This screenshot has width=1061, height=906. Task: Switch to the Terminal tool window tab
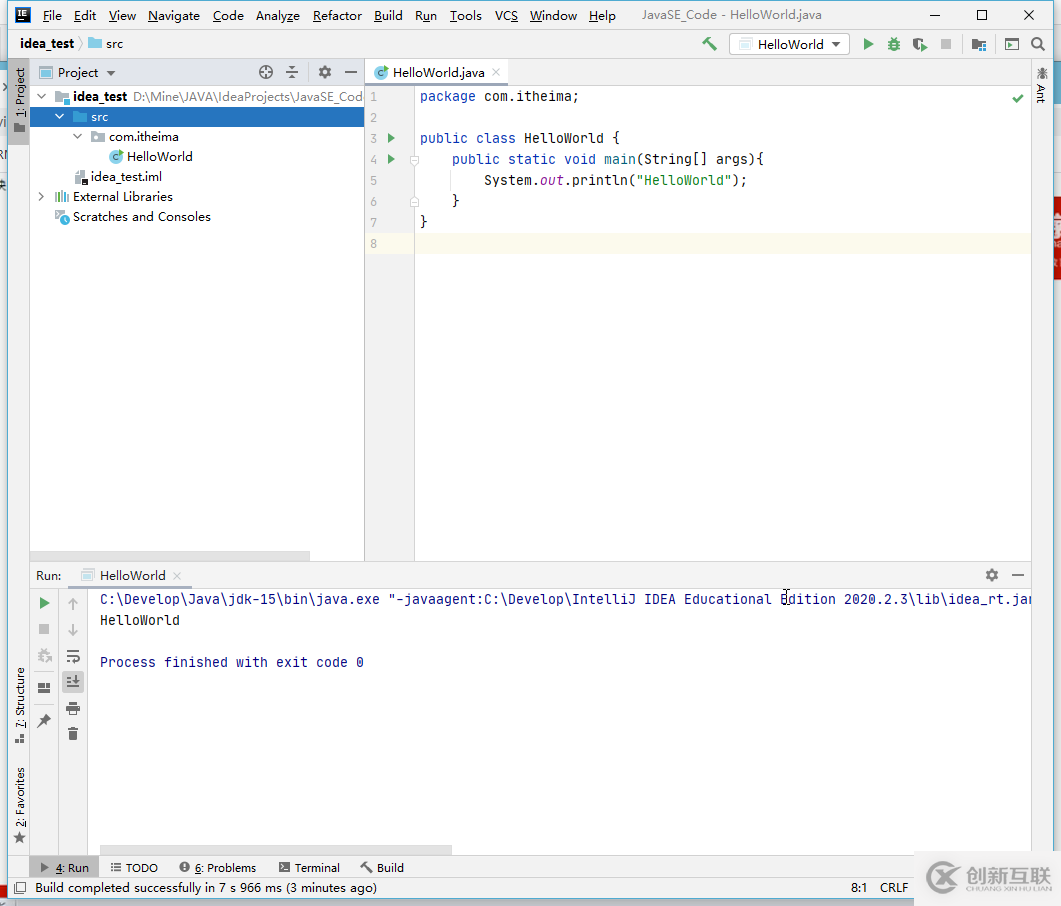tap(309, 868)
